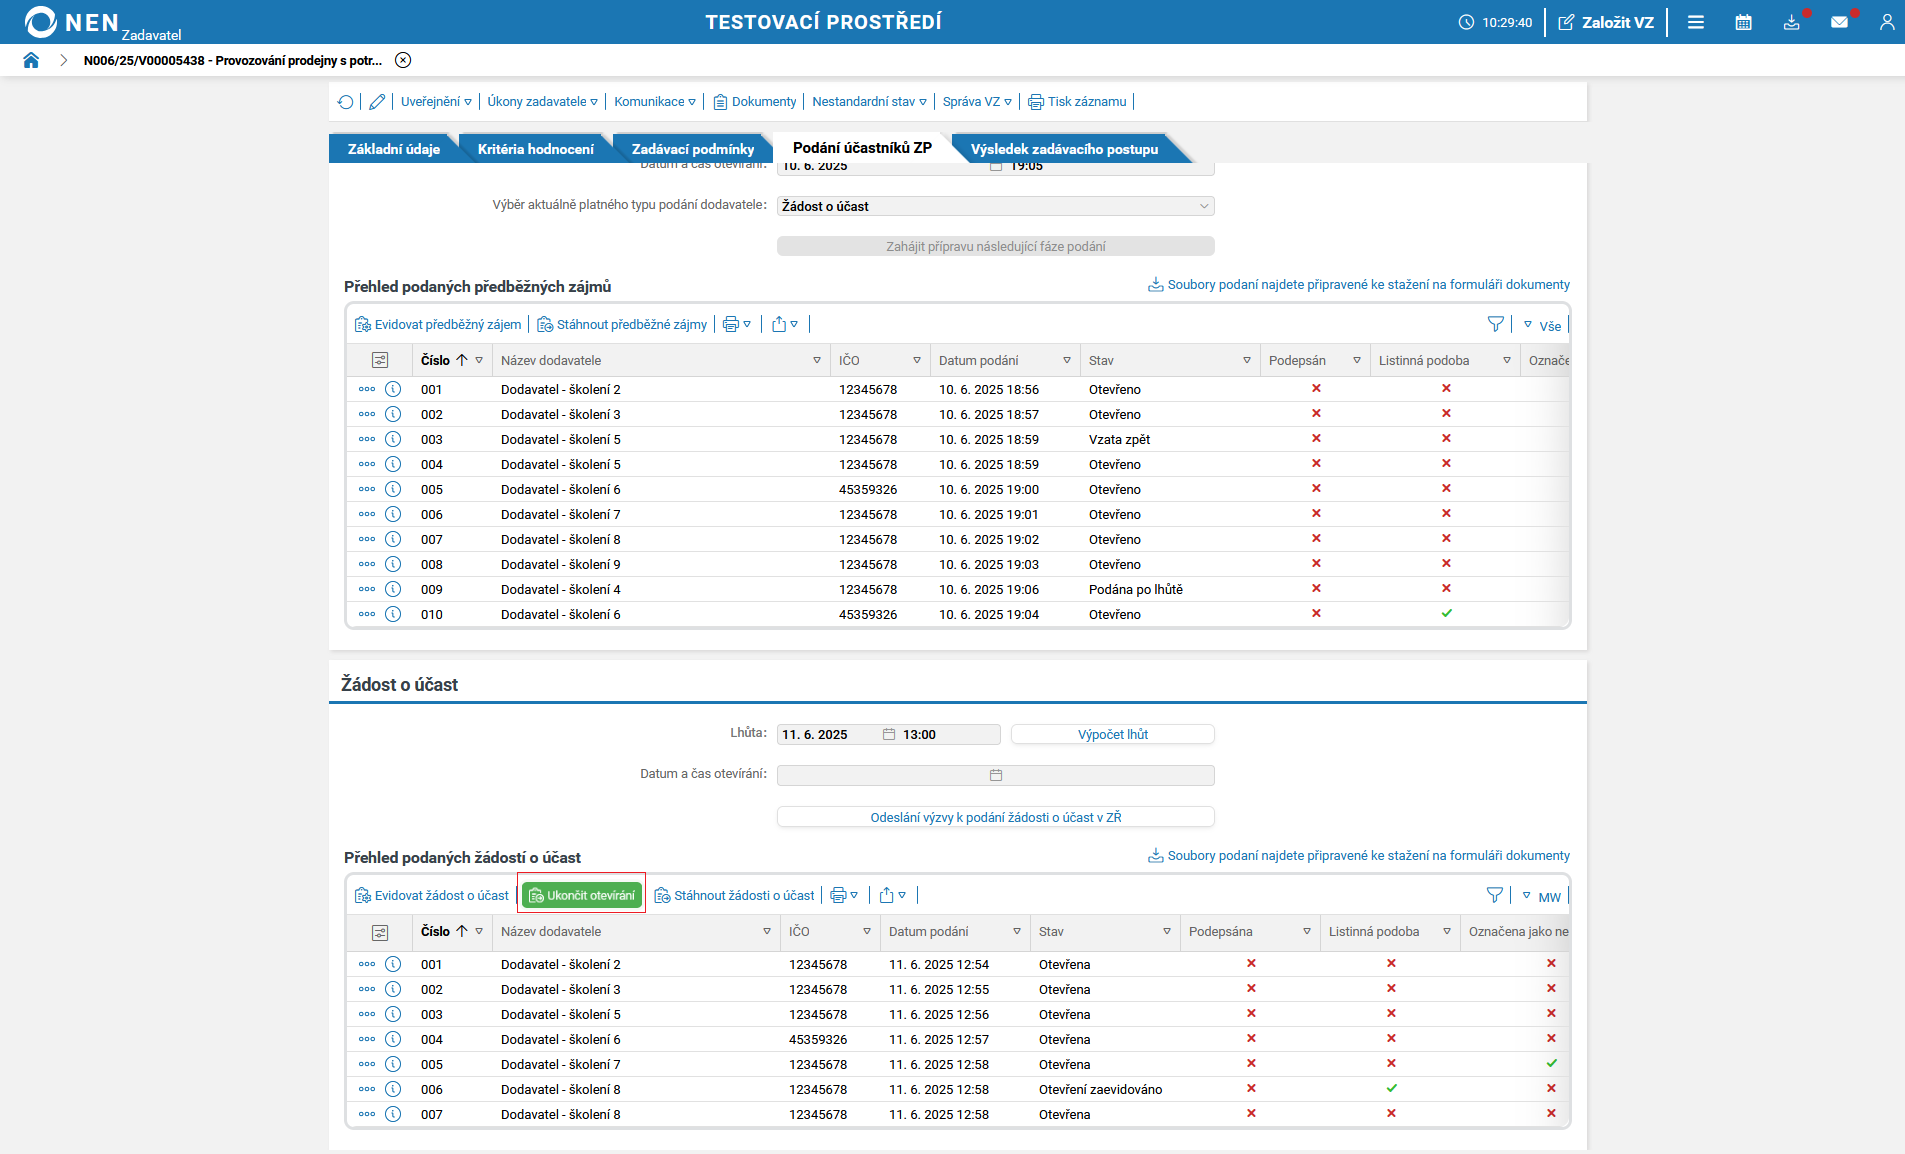1905x1154 pixels.
Task: Expand the Správa VZ menu
Action: pyautogui.click(x=977, y=102)
